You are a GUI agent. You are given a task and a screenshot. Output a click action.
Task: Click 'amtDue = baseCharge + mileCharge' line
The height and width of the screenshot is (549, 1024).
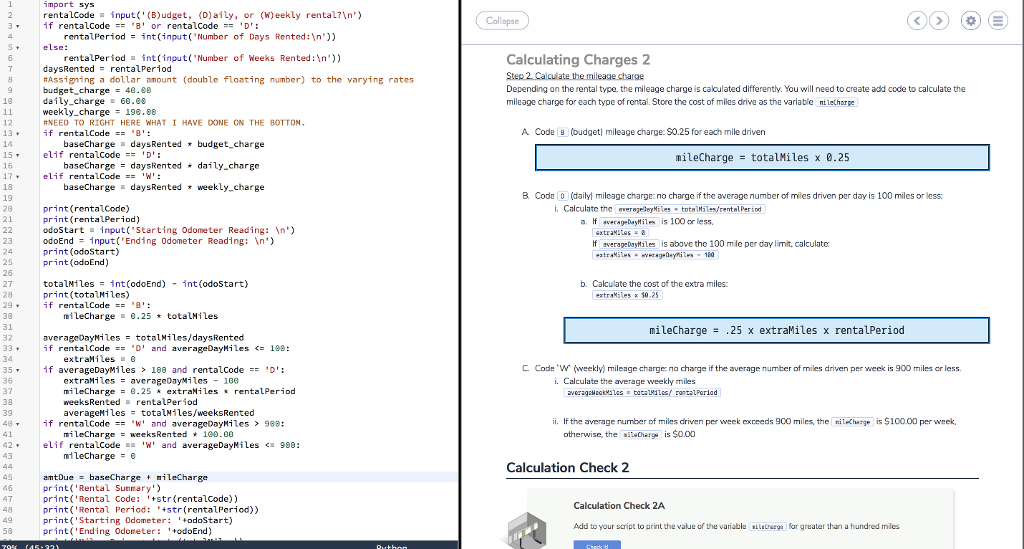click(125, 478)
